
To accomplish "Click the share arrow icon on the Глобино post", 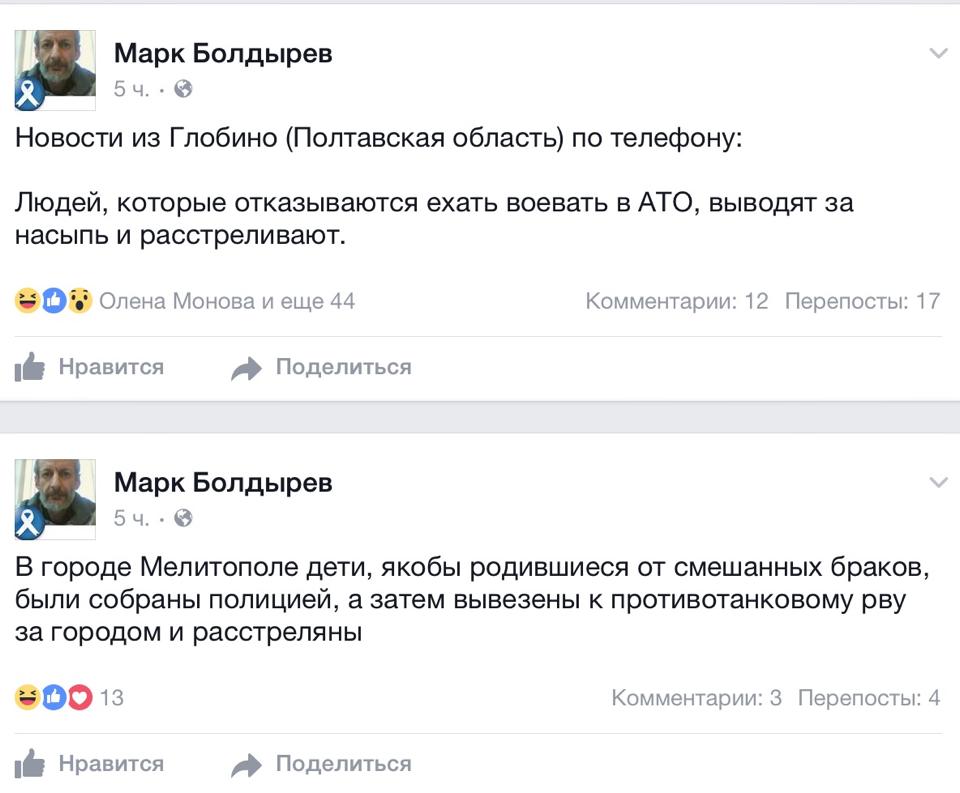I will pos(246,369).
